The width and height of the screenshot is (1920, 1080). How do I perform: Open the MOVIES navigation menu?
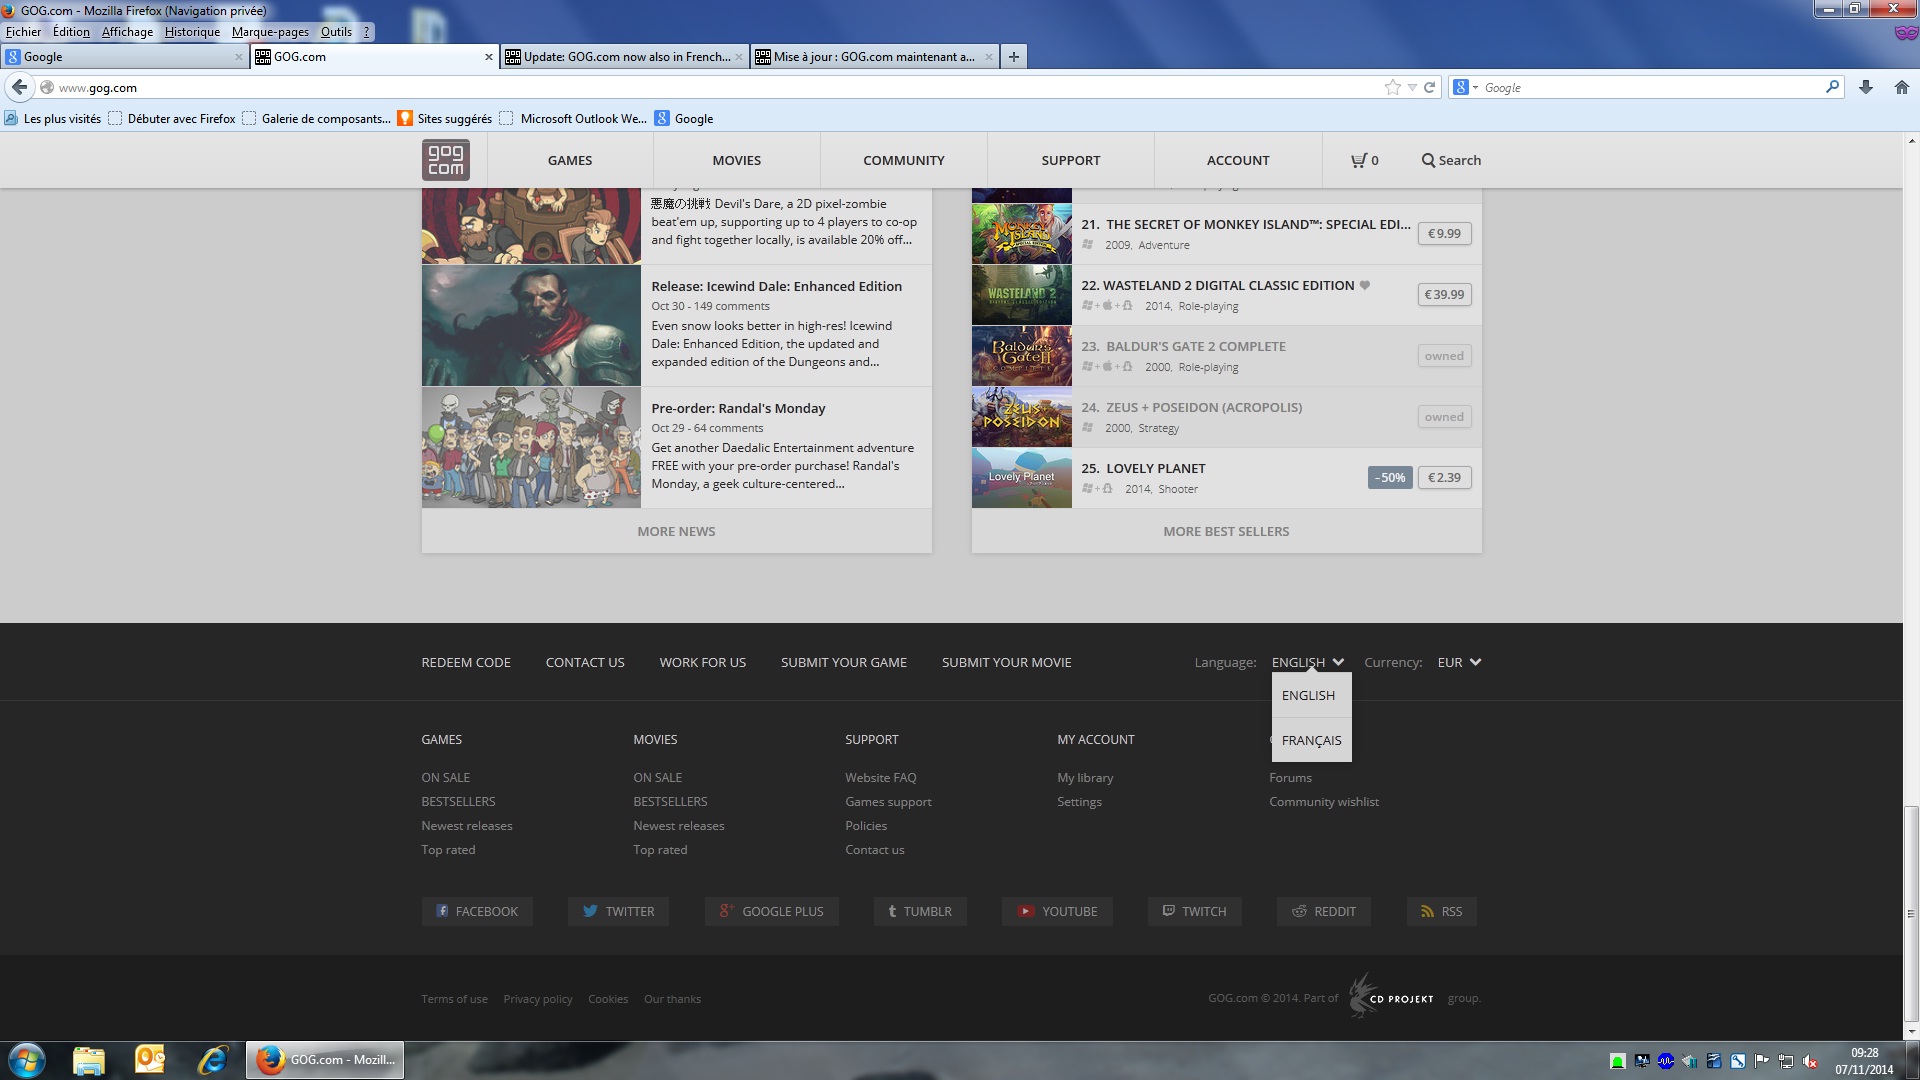737,160
